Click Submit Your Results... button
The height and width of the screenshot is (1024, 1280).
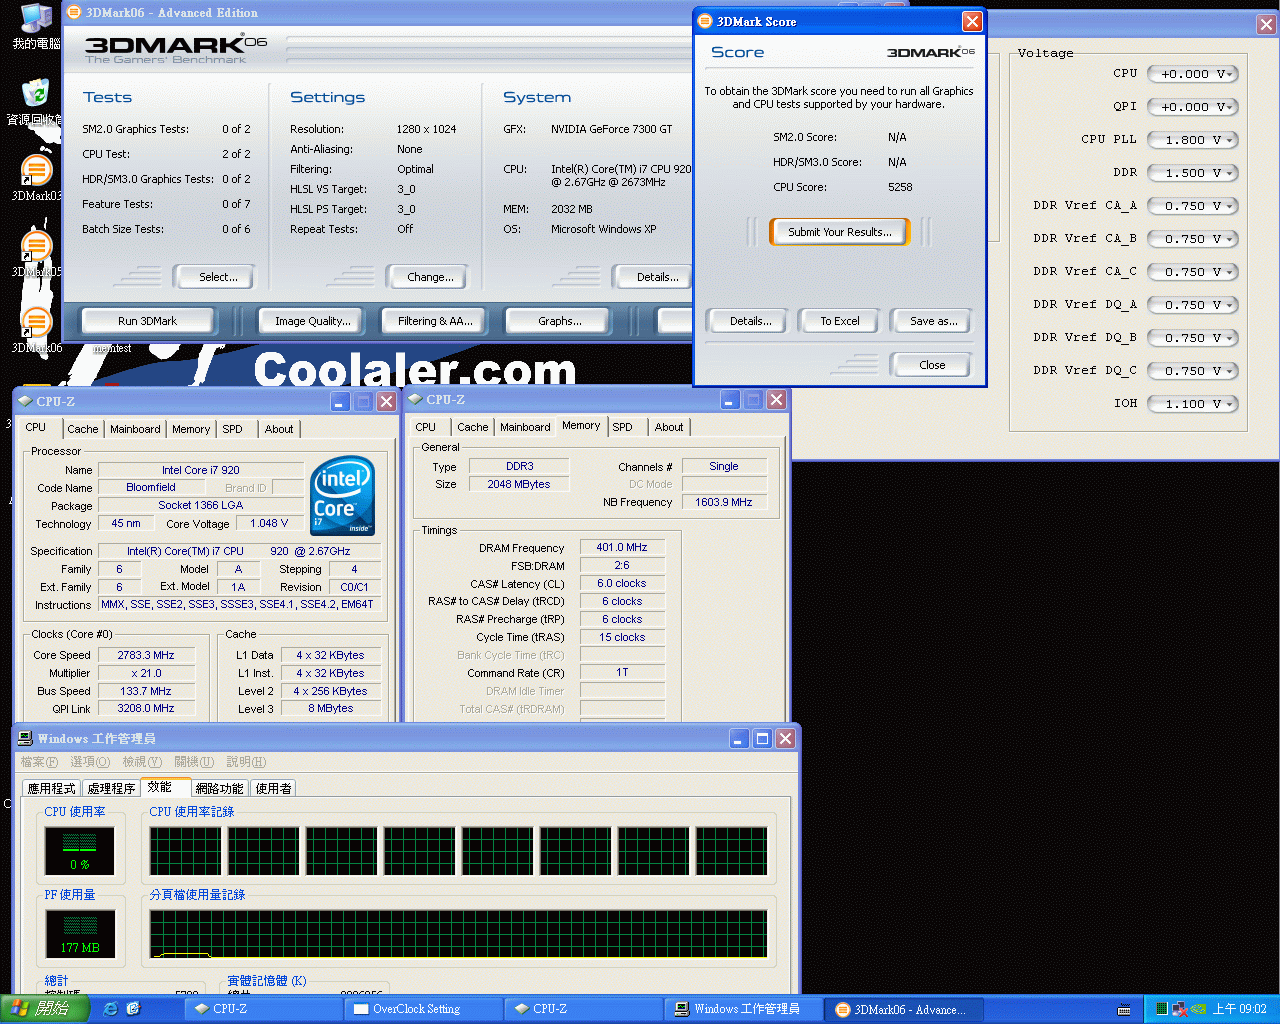pos(840,232)
